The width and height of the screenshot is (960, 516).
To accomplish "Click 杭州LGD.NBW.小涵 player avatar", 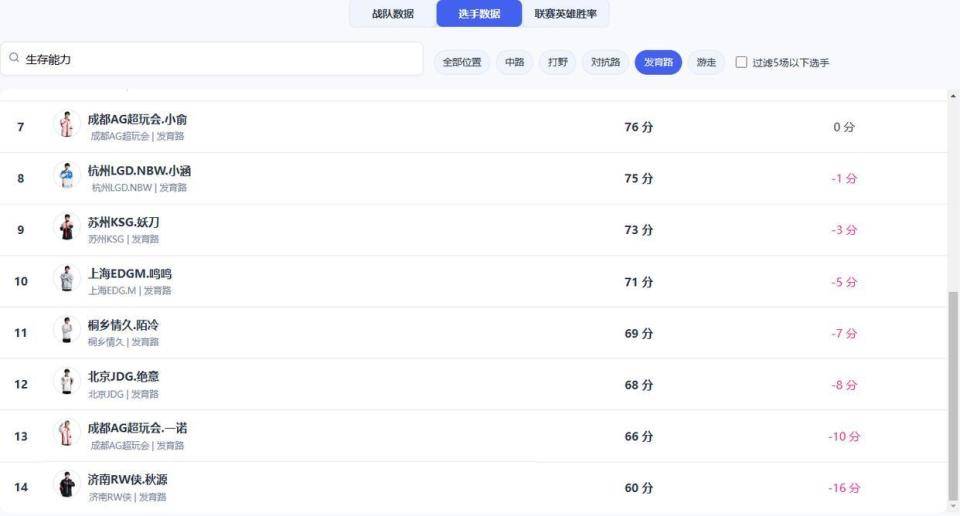I will (66, 177).
